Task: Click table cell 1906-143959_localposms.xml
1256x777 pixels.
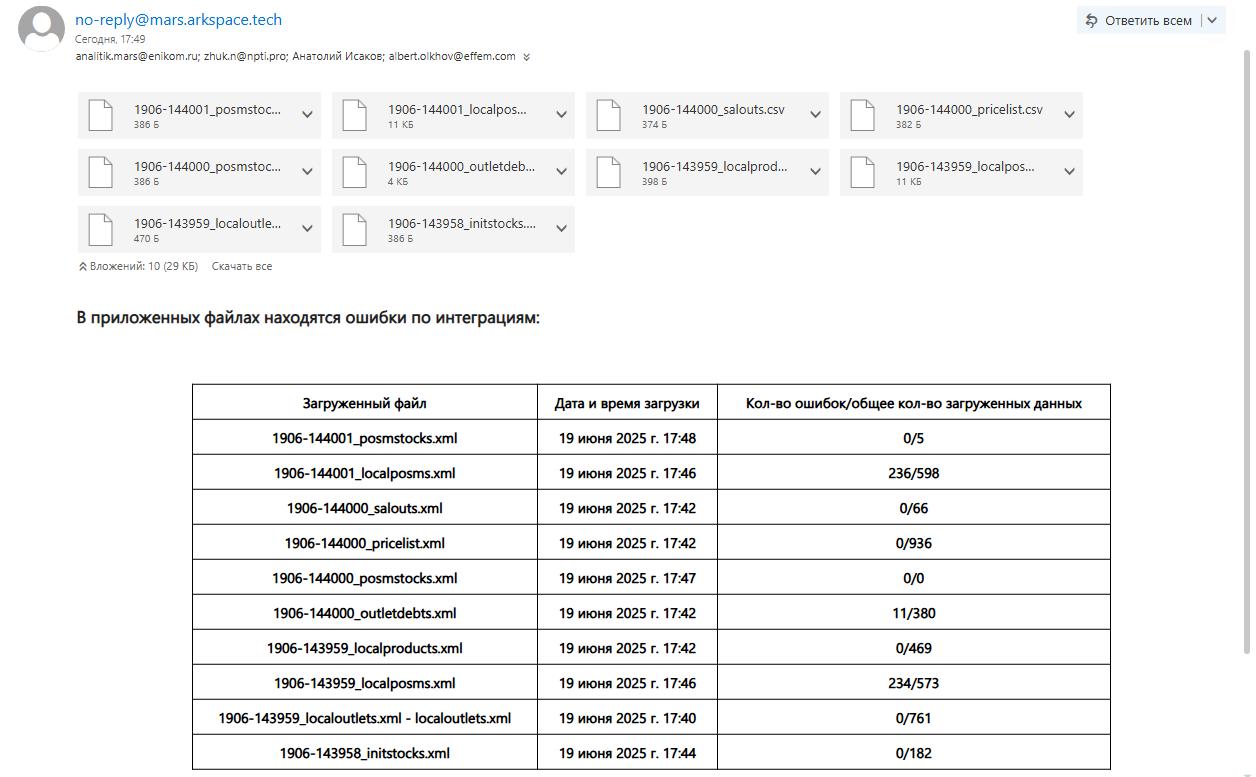Action: pyautogui.click(x=365, y=683)
